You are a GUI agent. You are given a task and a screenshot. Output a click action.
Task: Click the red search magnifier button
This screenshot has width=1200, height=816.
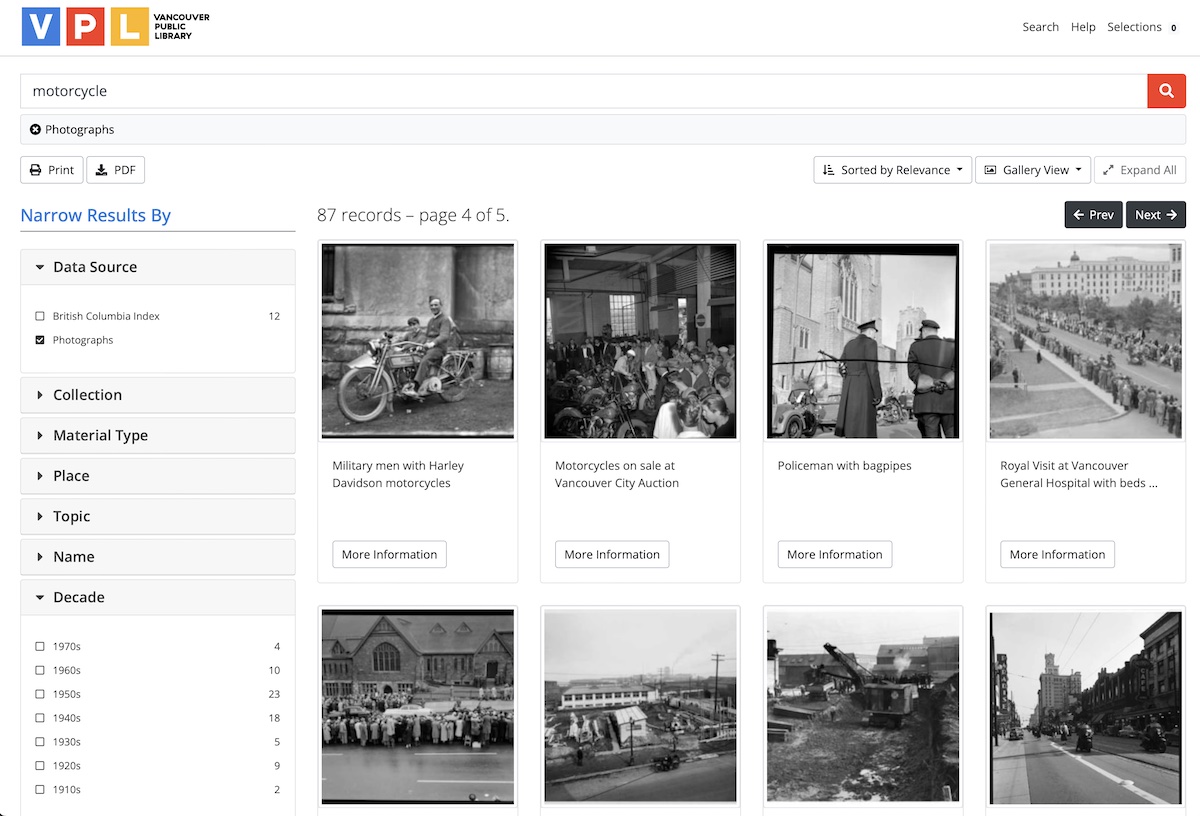(x=1166, y=91)
